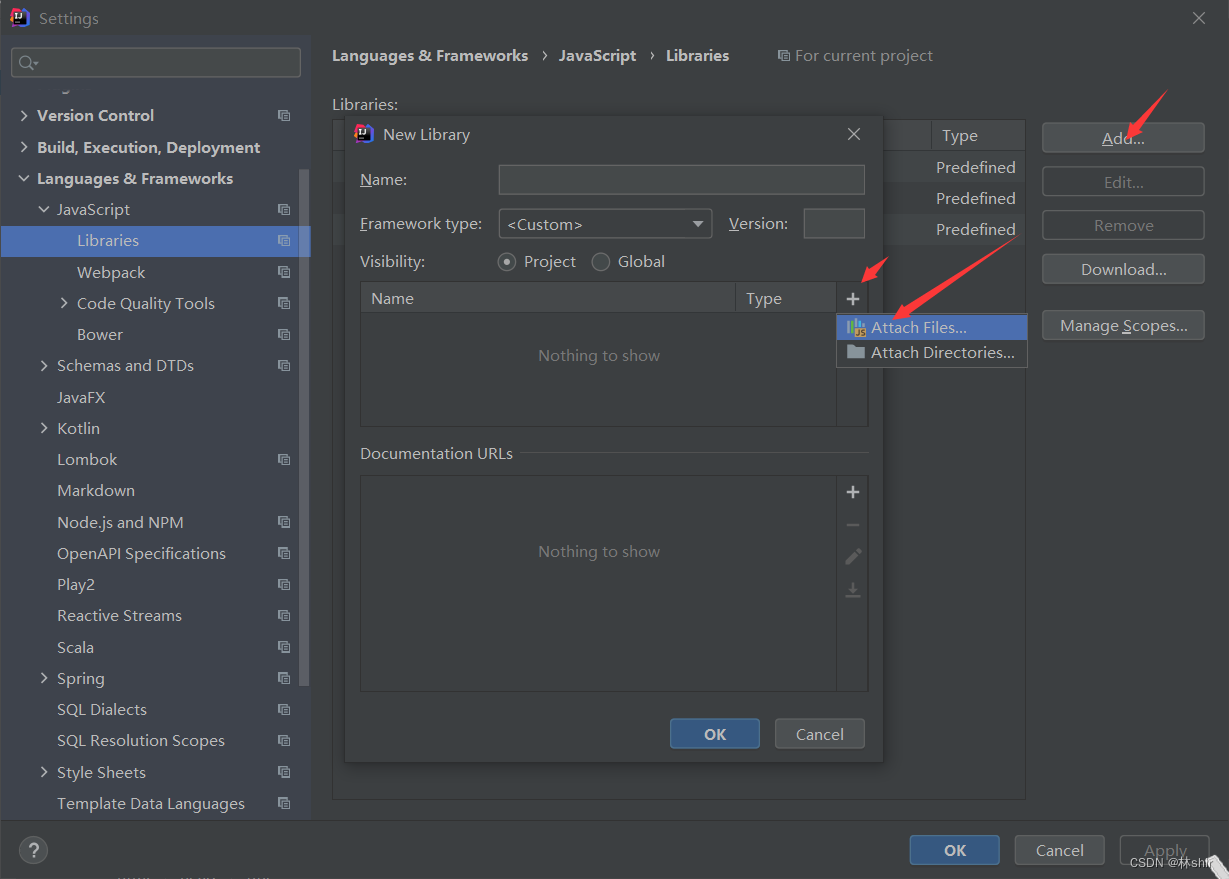Click the library Name input field
This screenshot has height=879, width=1229.
pos(682,180)
